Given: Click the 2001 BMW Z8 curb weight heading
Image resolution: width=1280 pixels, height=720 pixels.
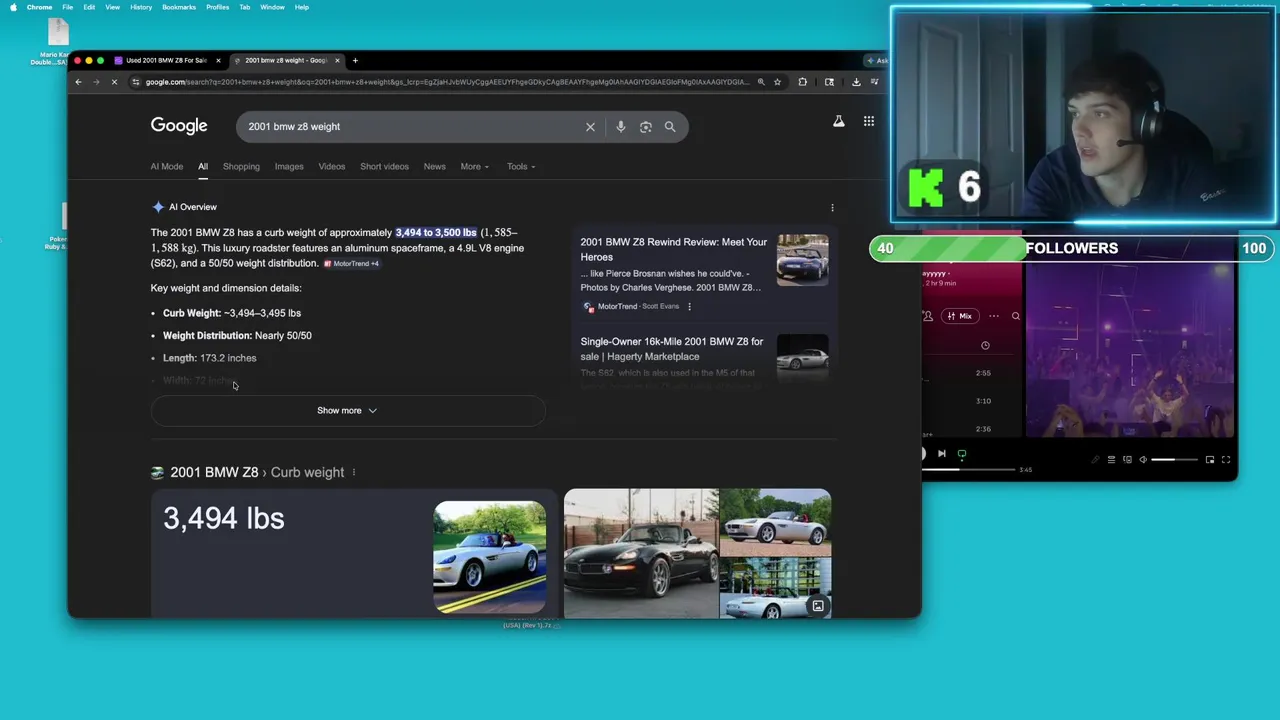Looking at the screenshot, I should click(257, 472).
